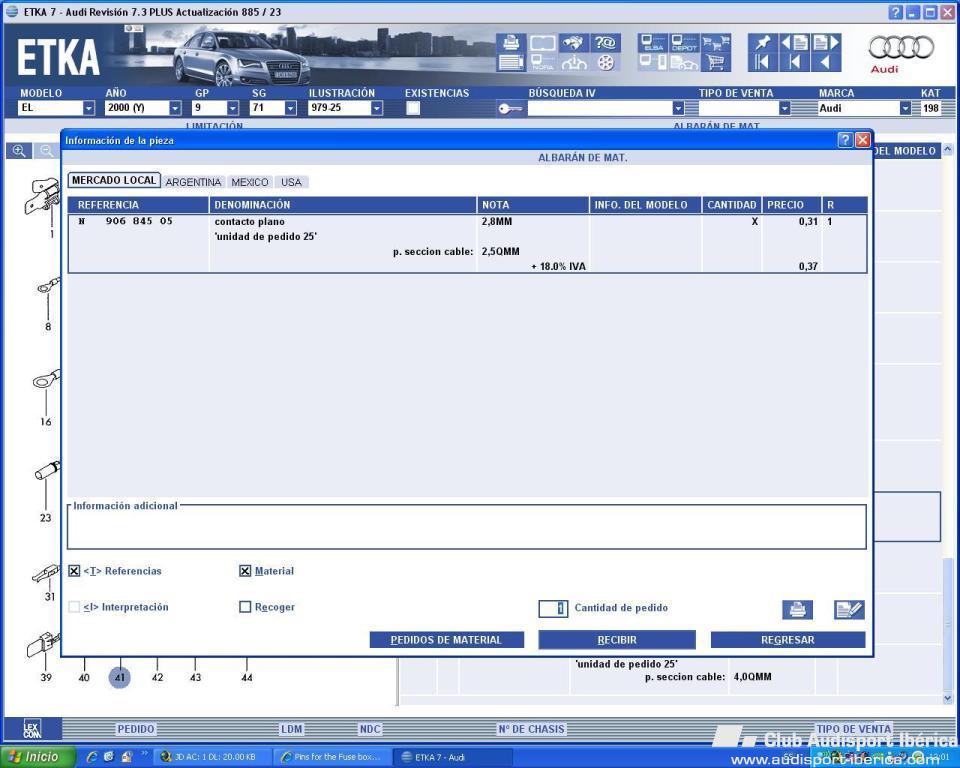Select illustration item number 44
Viewport: 960px width, 768px height.
click(247, 677)
